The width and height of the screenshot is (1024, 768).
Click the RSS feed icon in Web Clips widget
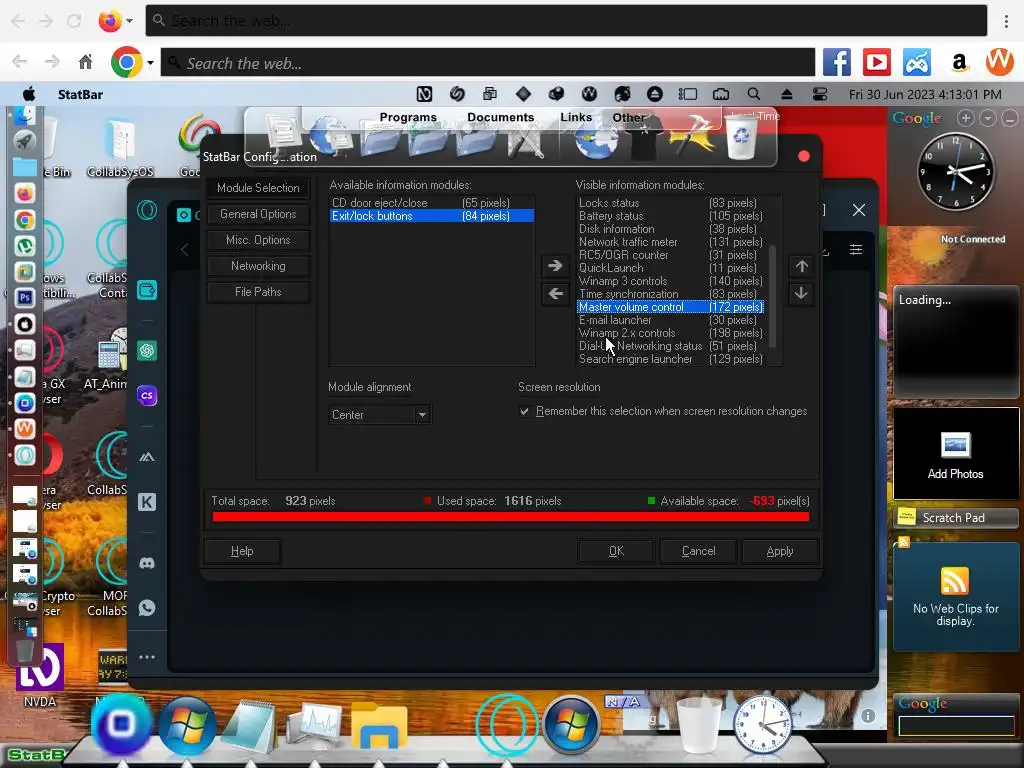955,581
